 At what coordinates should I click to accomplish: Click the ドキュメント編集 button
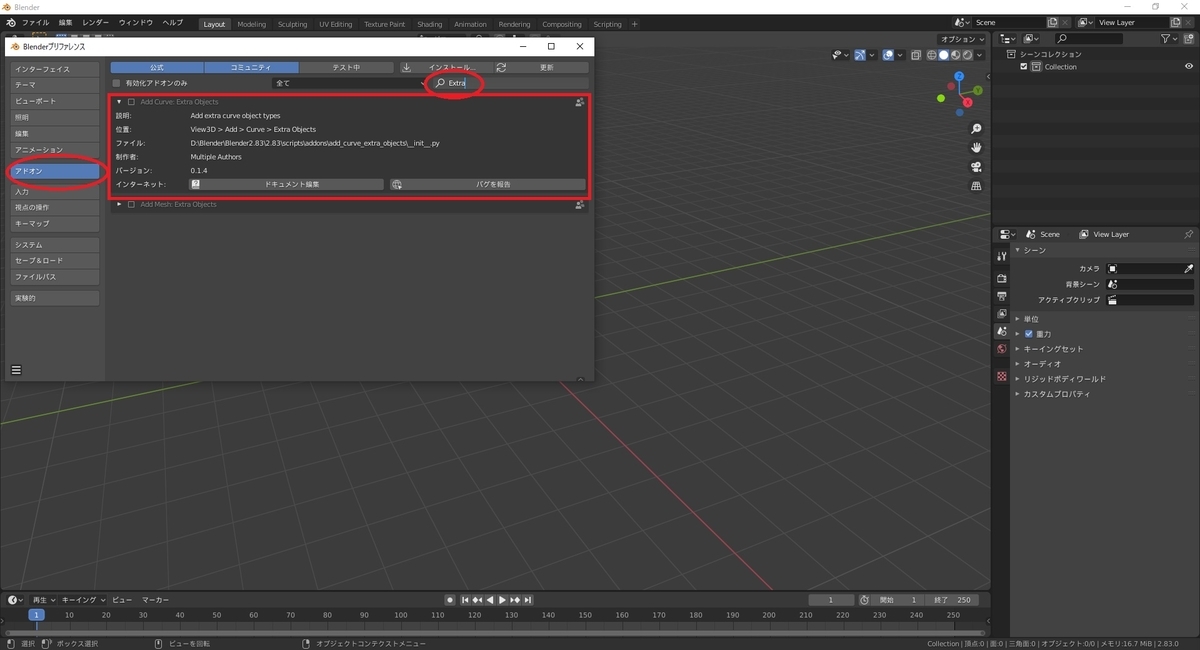[x=287, y=184]
